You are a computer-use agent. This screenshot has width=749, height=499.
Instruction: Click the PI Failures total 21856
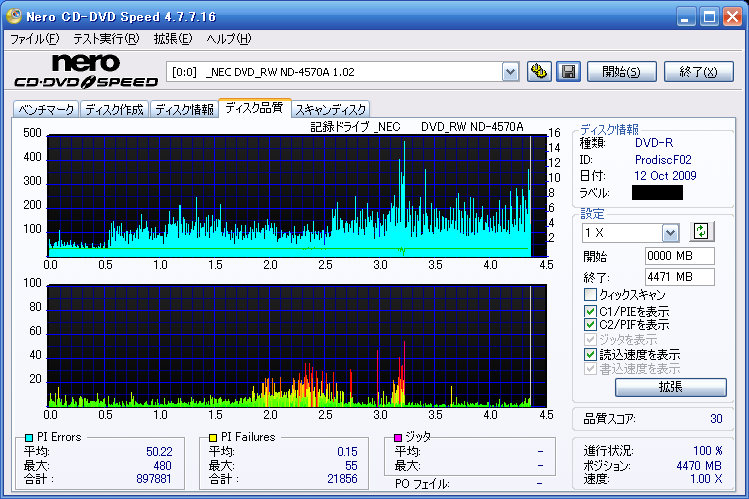(x=342, y=478)
